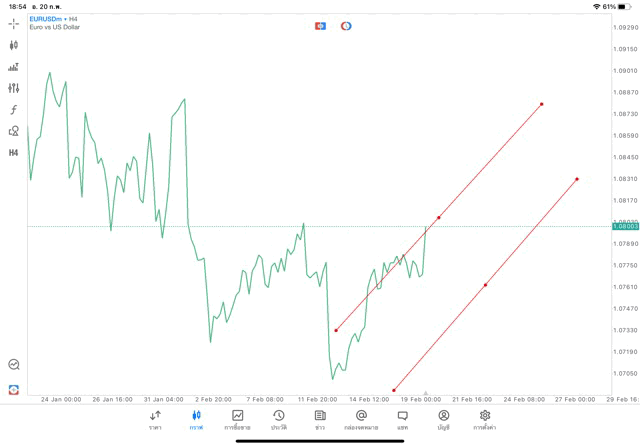
Task: Tap the circular red-blue trade icon
Action: (346, 26)
